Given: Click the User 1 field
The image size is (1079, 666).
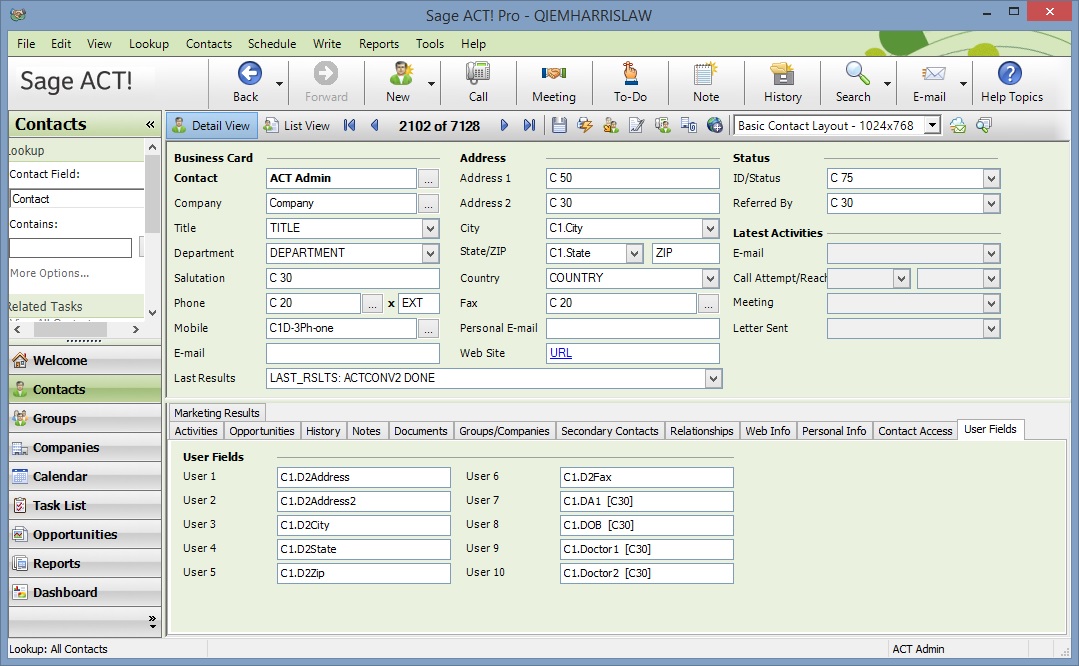Looking at the screenshot, I should point(364,477).
